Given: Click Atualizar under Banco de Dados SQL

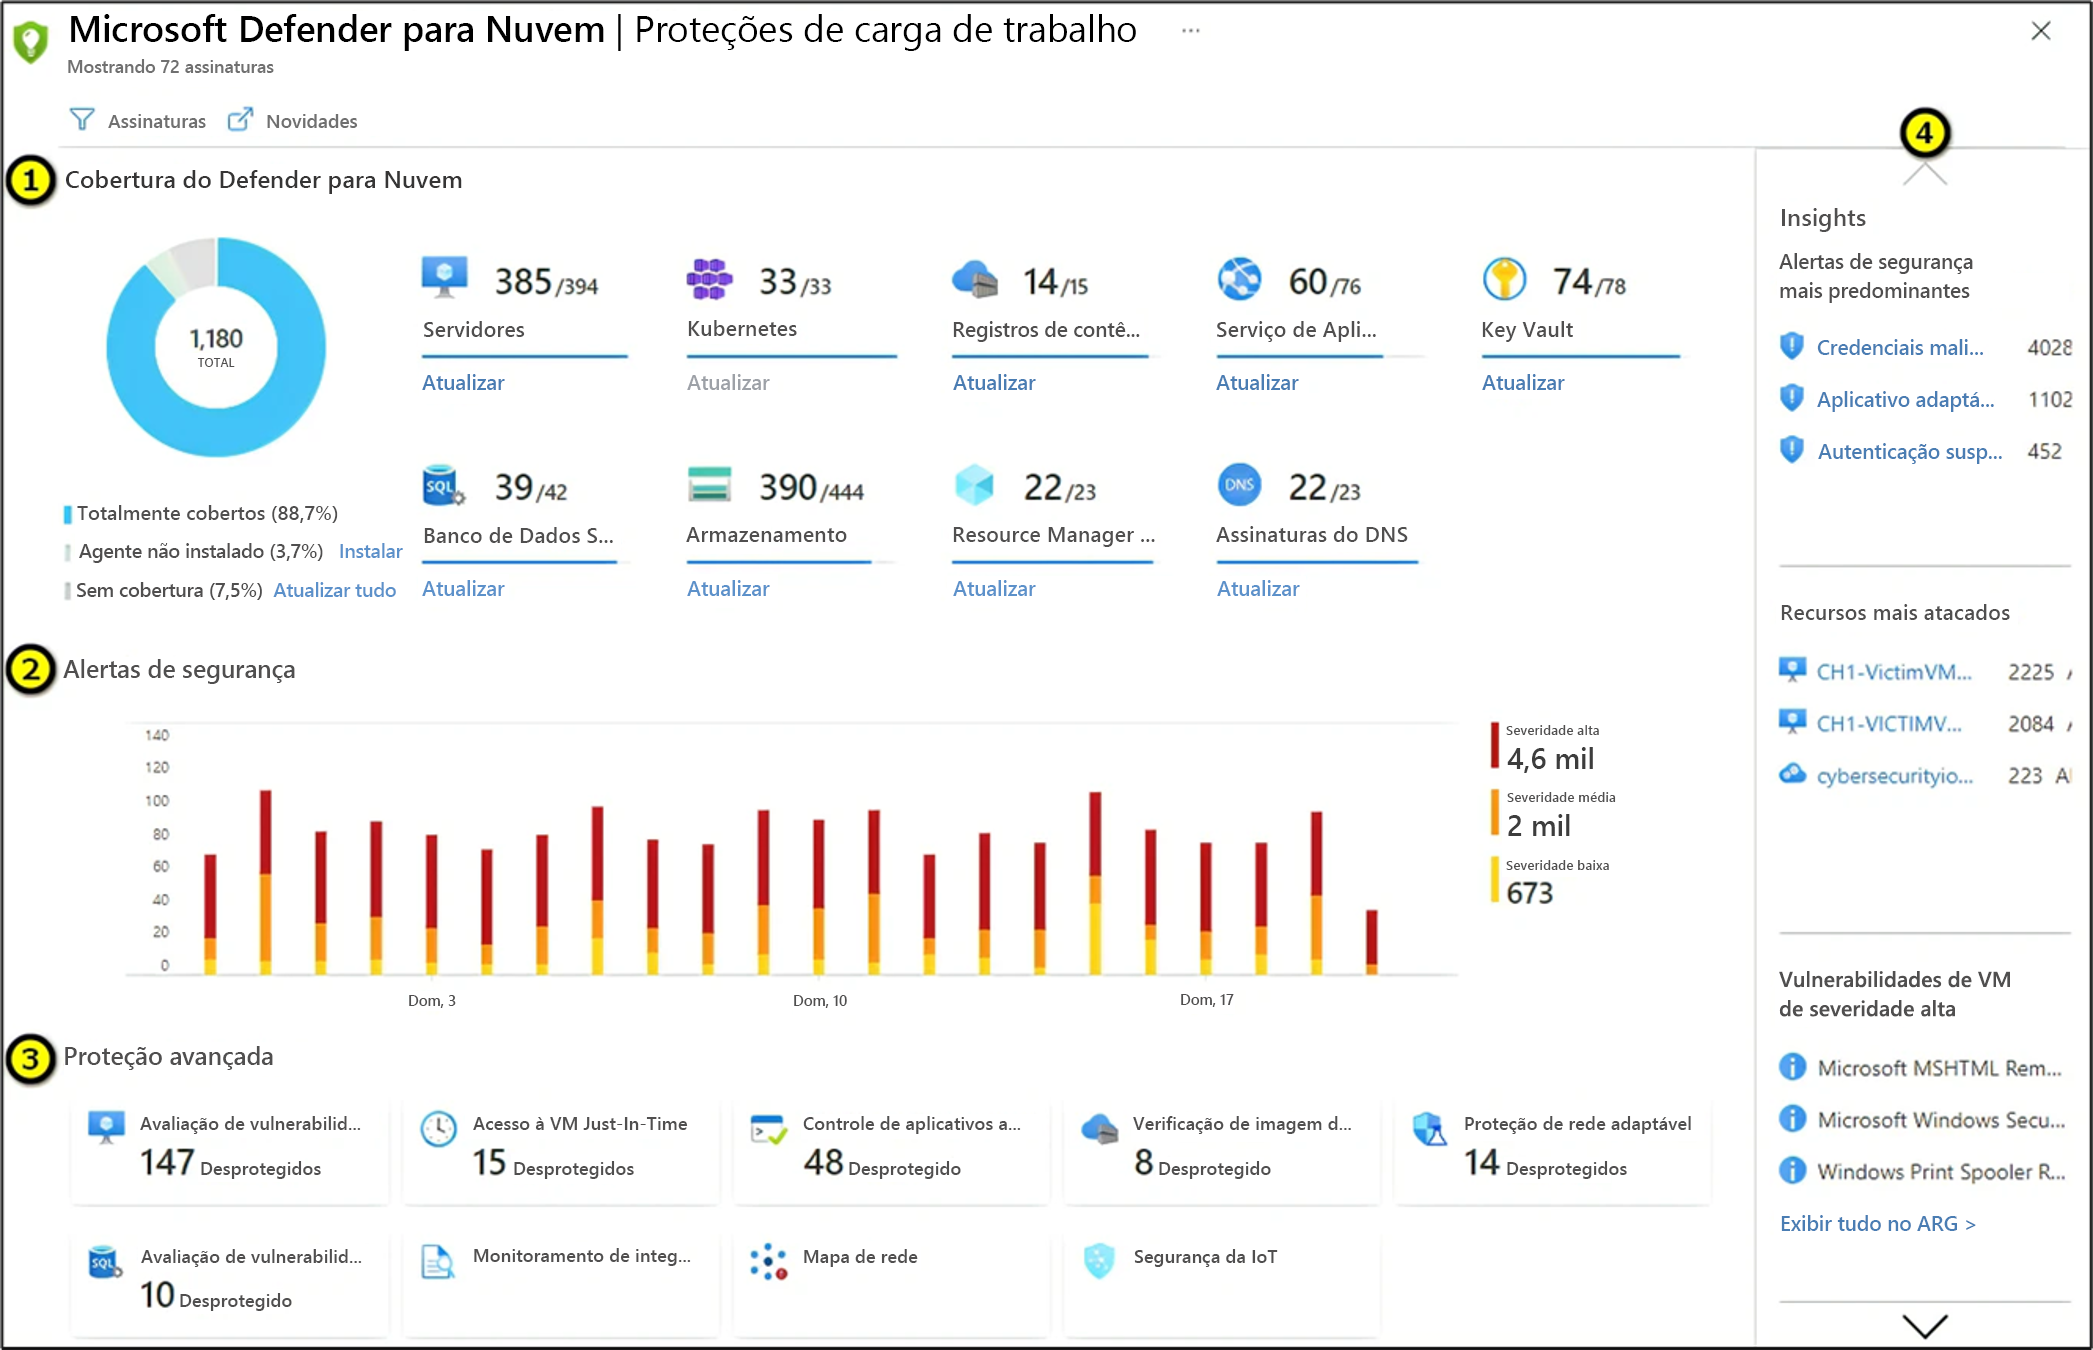Looking at the screenshot, I should tap(463, 589).
